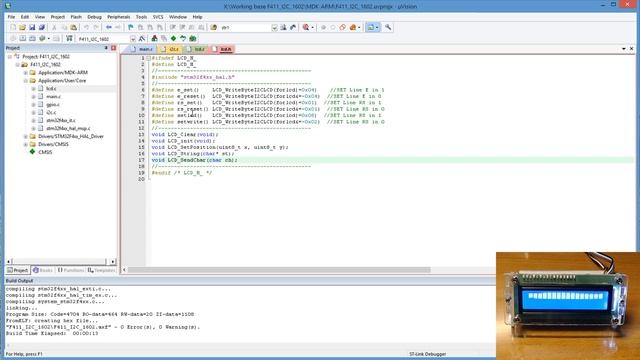Expand the Drivers/STM32F4xx_HAL_Driver folder

26,136
